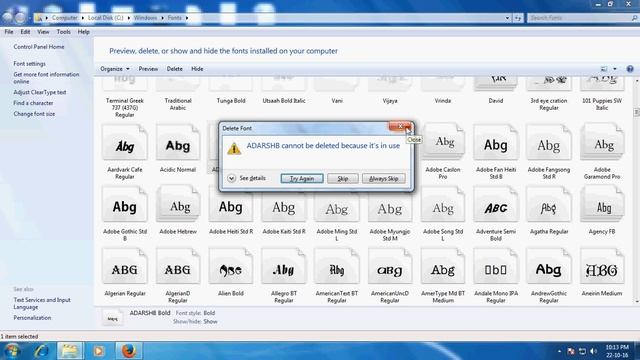Click the Windows Explorer taskbar icon
Image resolution: width=640 pixels, height=360 pixels.
[x=70, y=351]
